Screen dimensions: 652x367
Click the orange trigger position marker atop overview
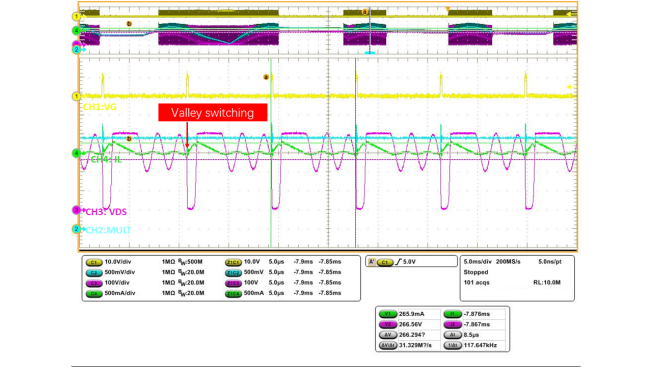(x=448, y=9)
